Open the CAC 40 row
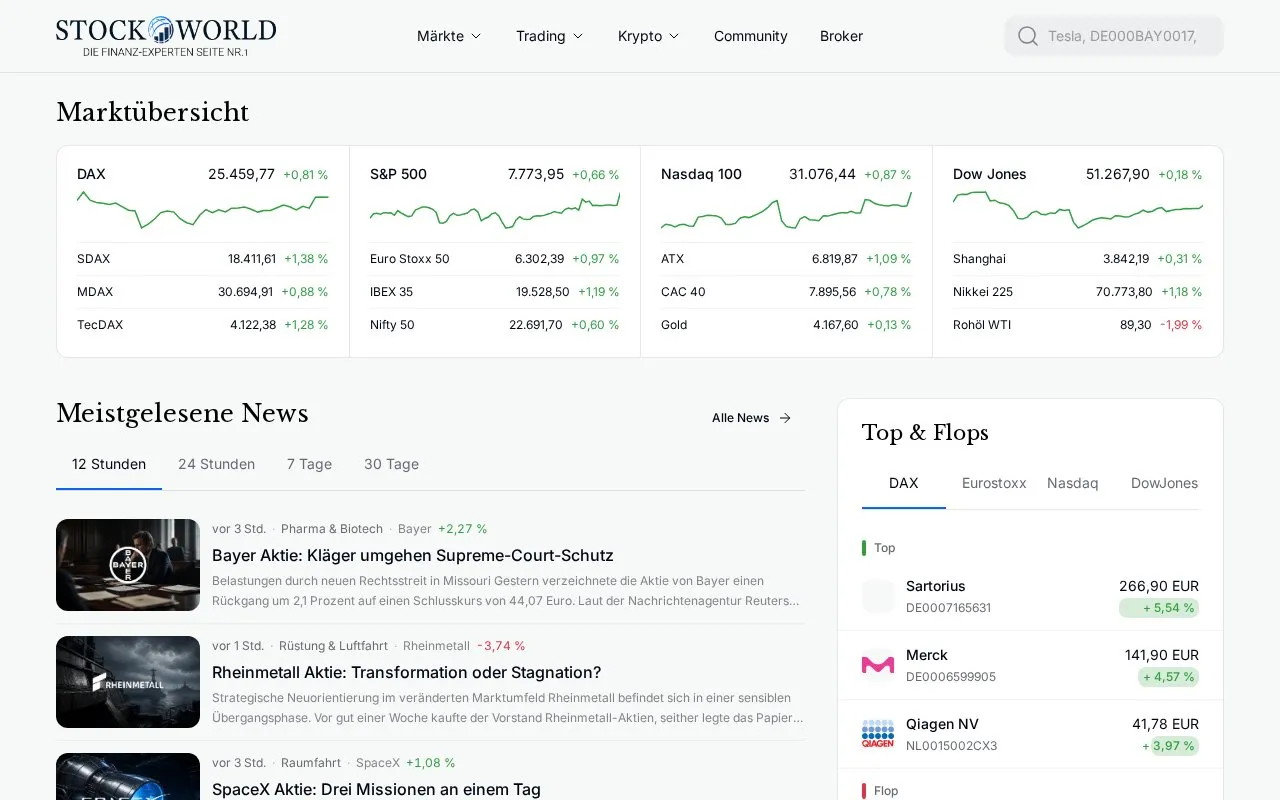This screenshot has height=800, width=1280. (786, 292)
